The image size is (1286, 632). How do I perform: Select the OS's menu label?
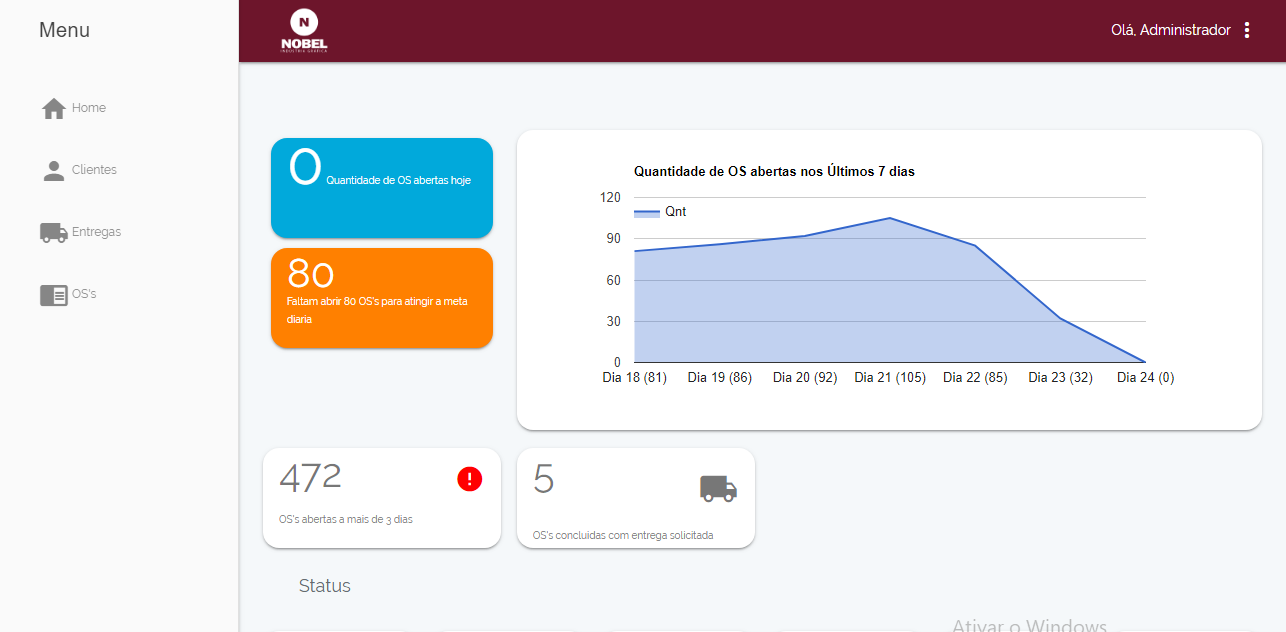(84, 294)
